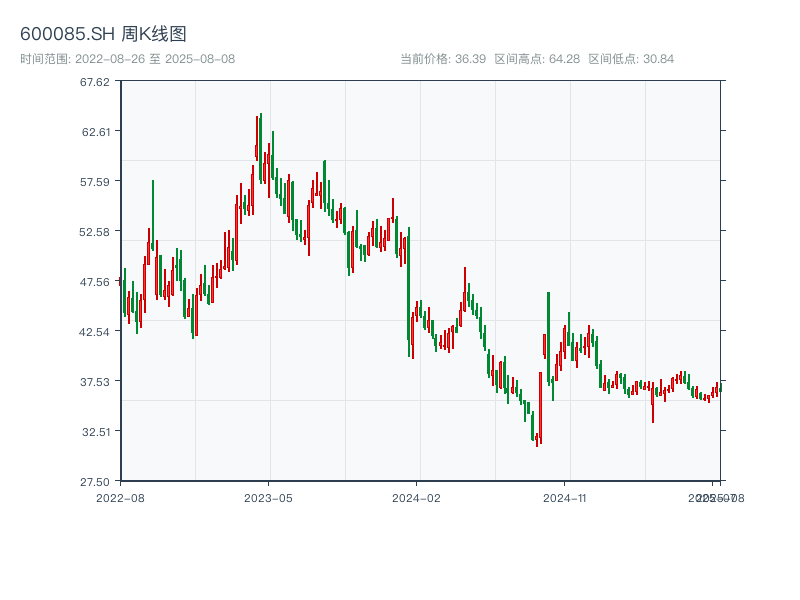Screen dimensions: 800x600
Task: Select the 37.53 price axis label
Action: tap(95, 381)
